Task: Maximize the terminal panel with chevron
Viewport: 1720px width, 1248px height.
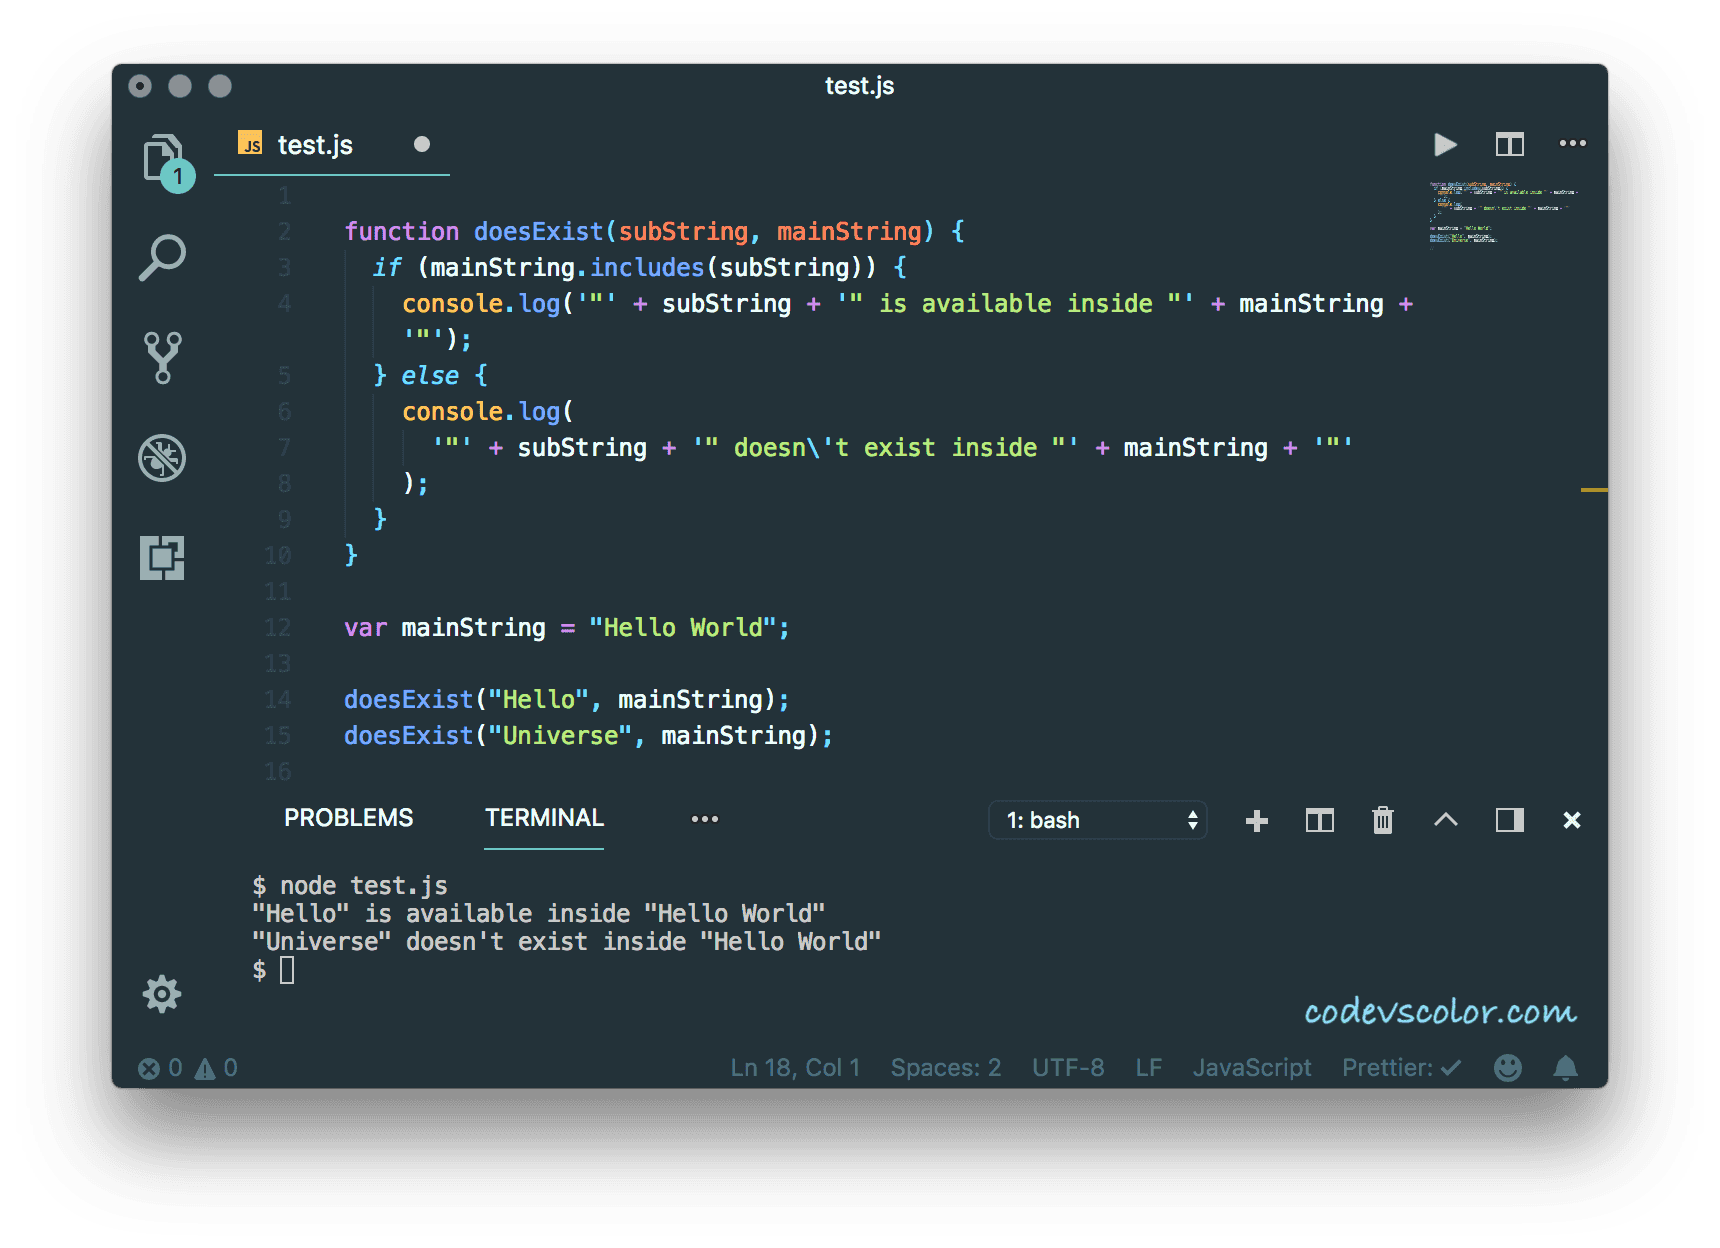Action: [x=1445, y=820]
